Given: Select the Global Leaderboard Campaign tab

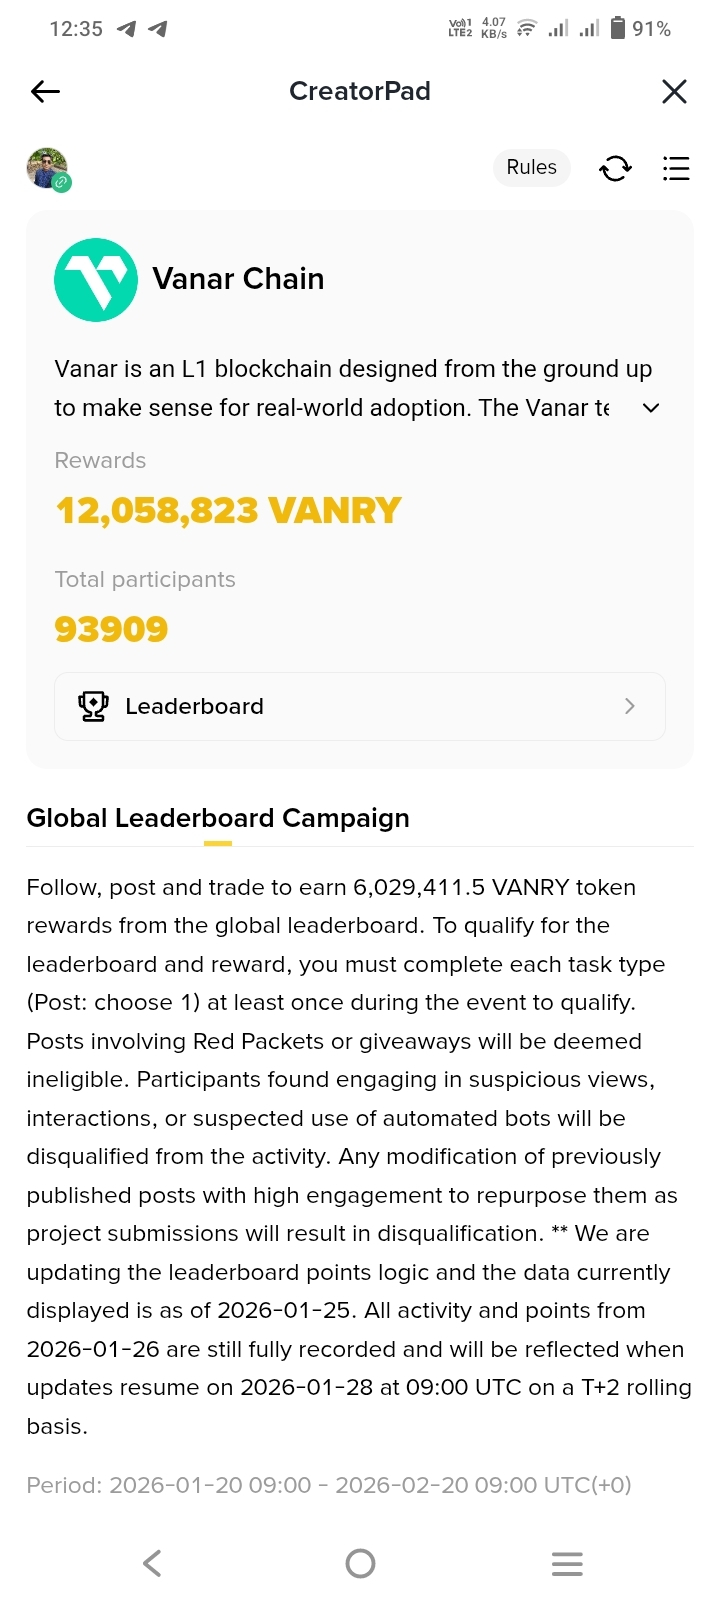Looking at the screenshot, I should [218, 818].
